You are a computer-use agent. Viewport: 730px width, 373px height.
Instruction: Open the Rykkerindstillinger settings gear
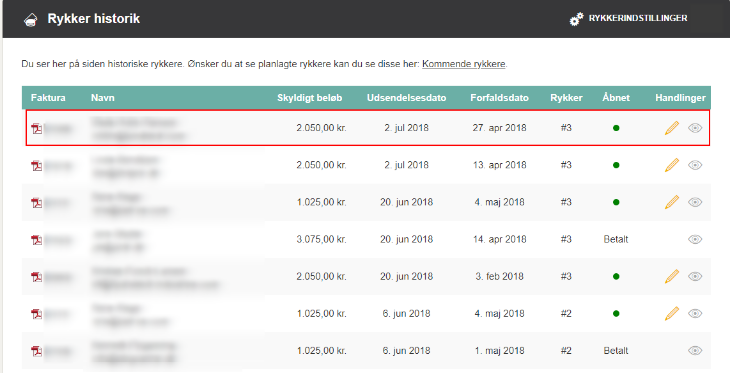[x=576, y=19]
